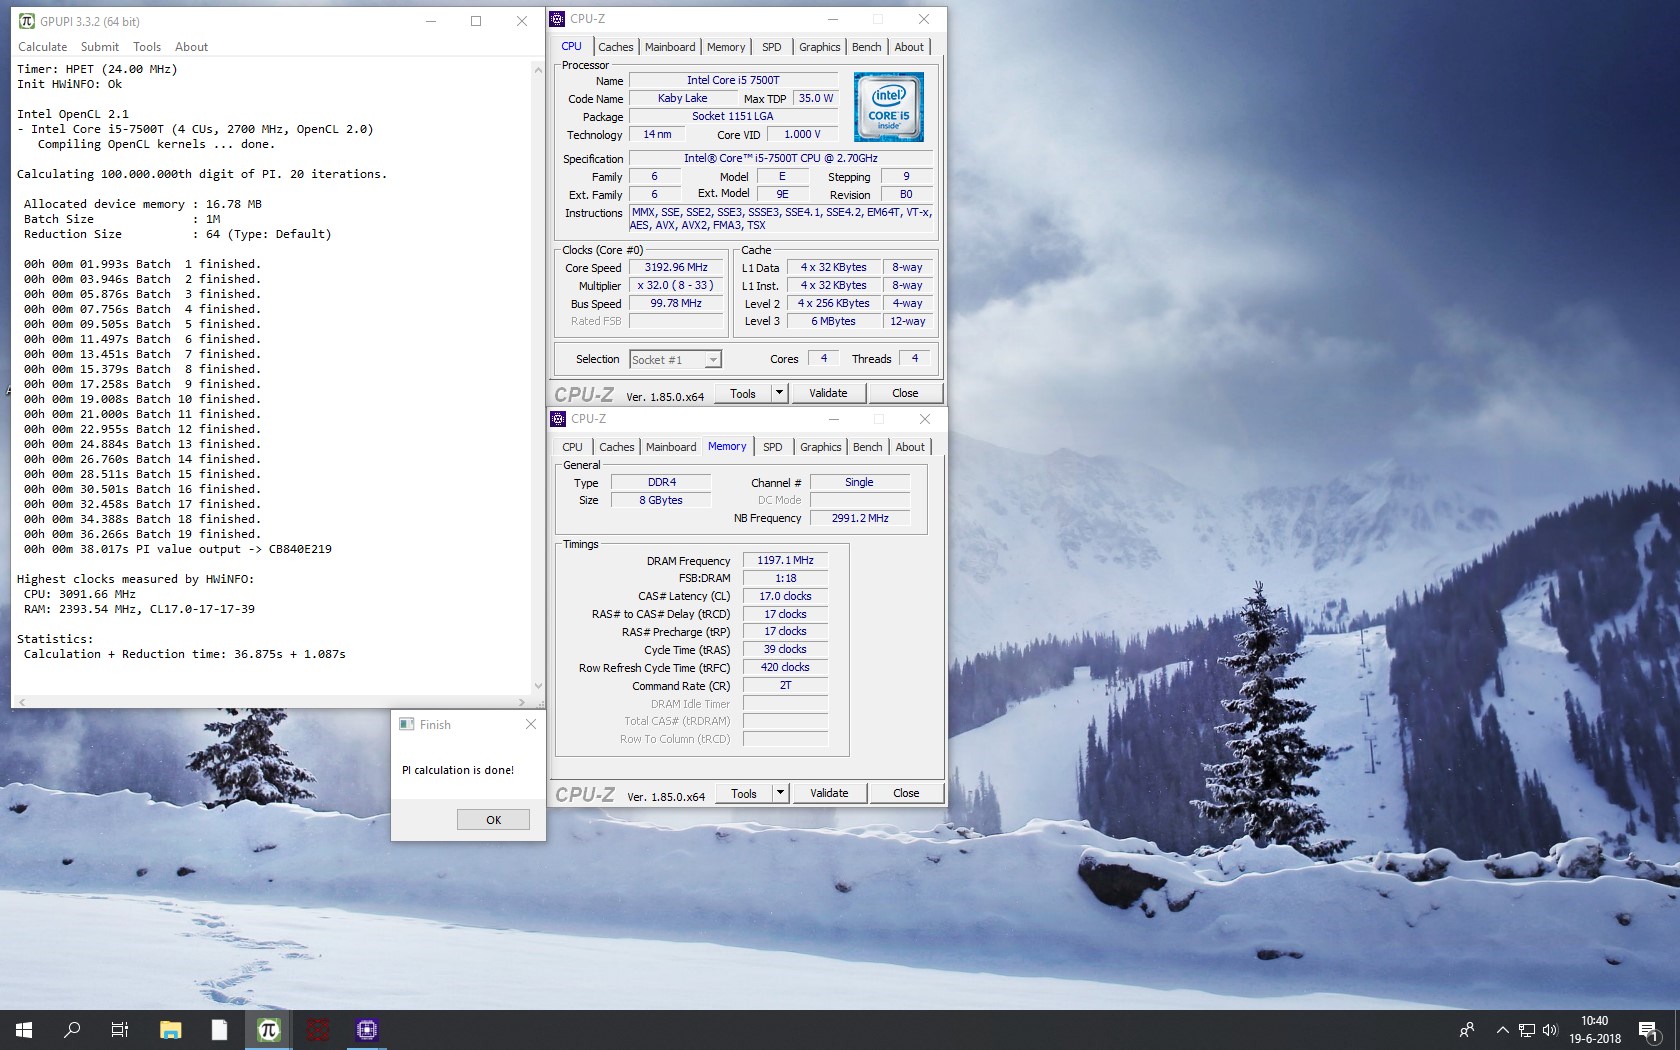
Task: Click GPUPI vertical scrollbar down arrow
Action: tap(539, 686)
